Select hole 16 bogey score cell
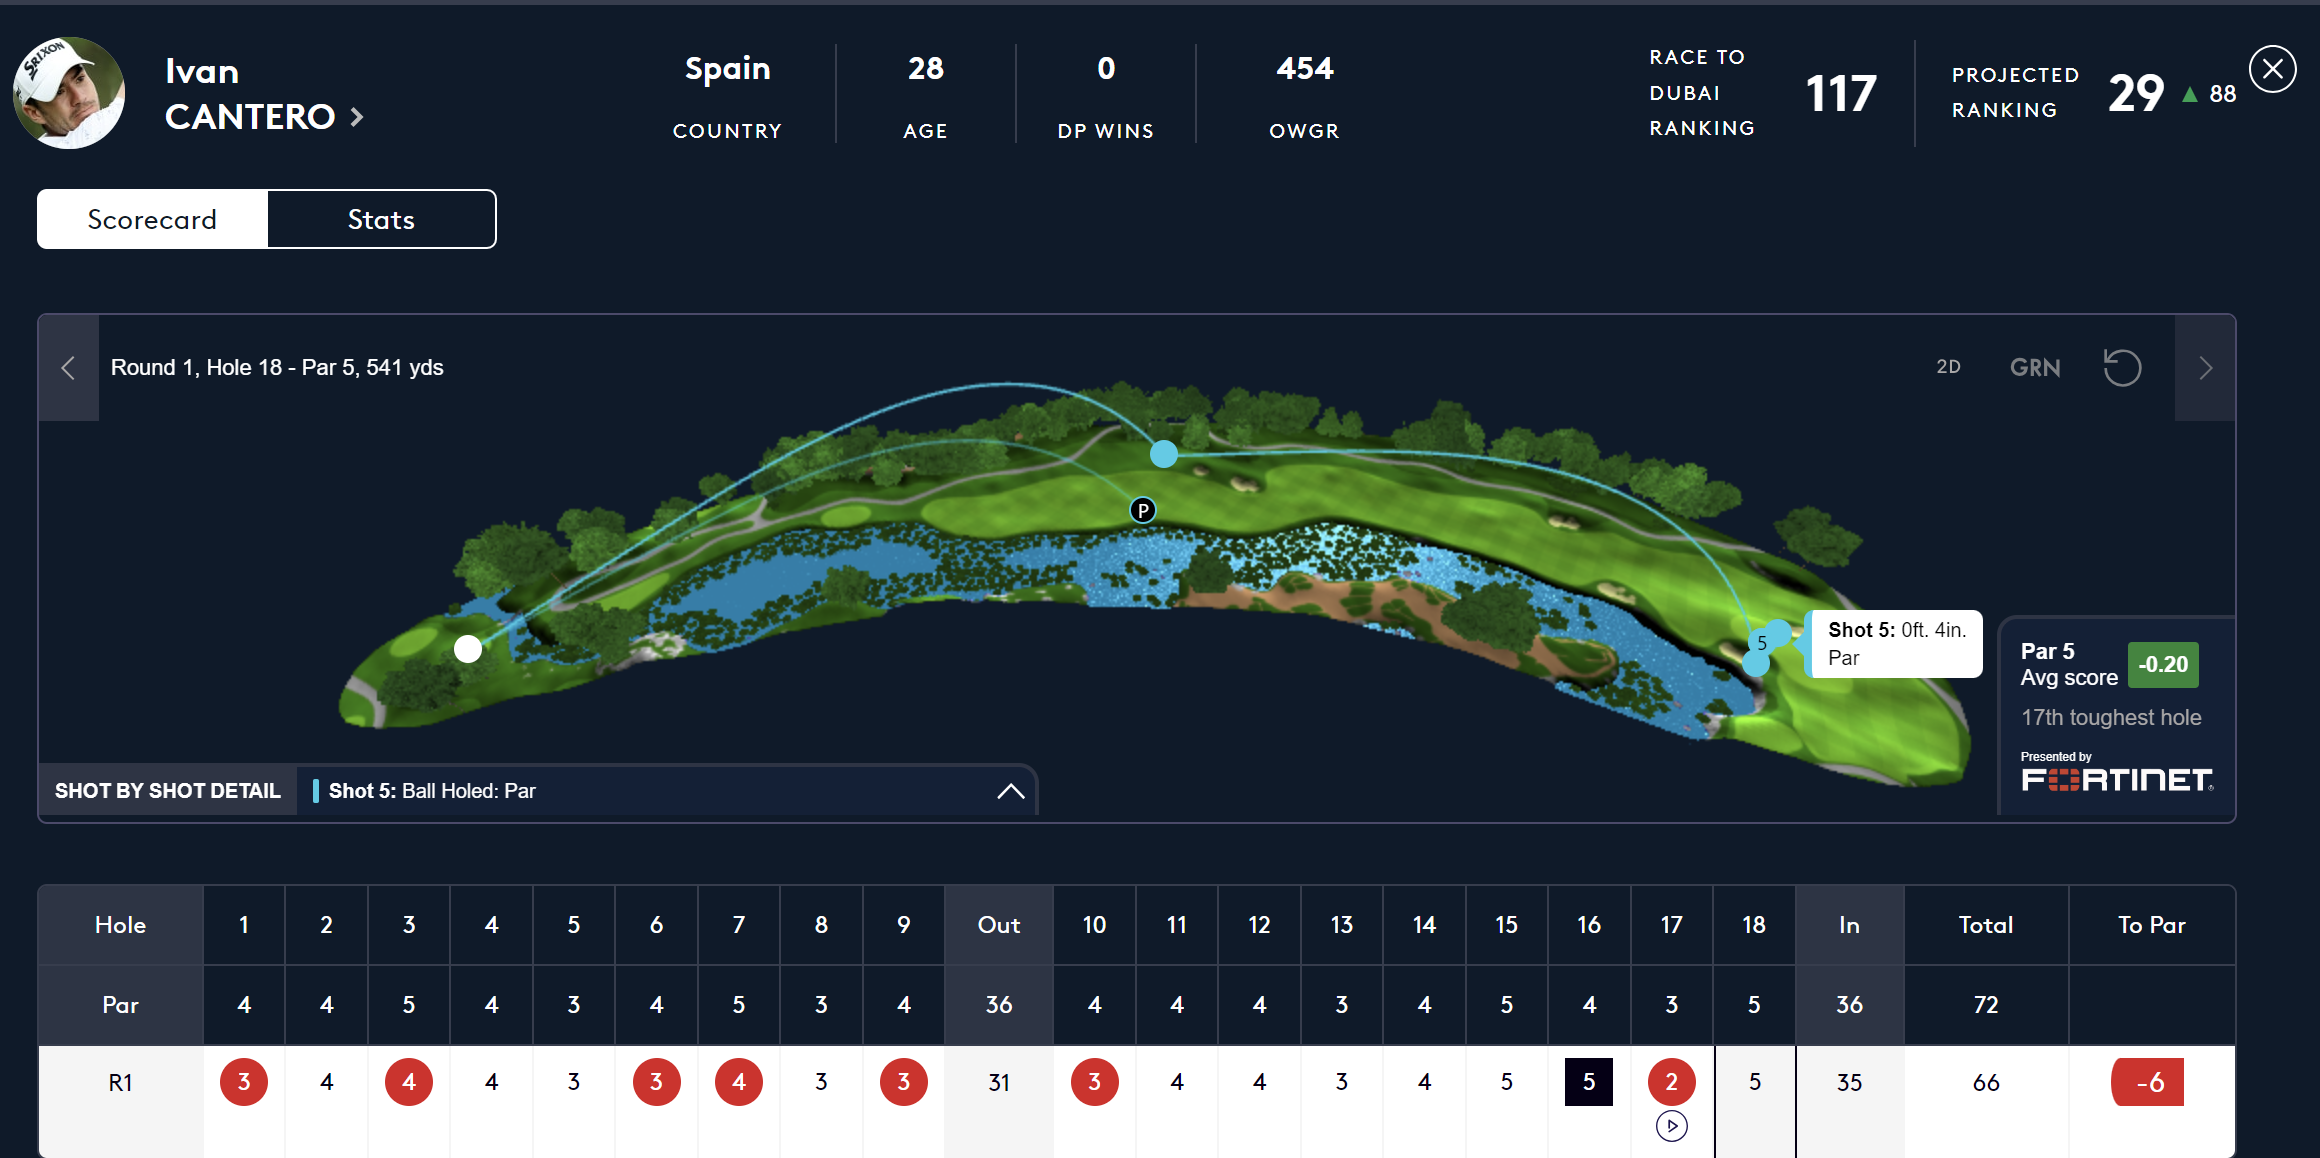Screen dimensions: 2320x1158 pyautogui.click(x=1588, y=1082)
